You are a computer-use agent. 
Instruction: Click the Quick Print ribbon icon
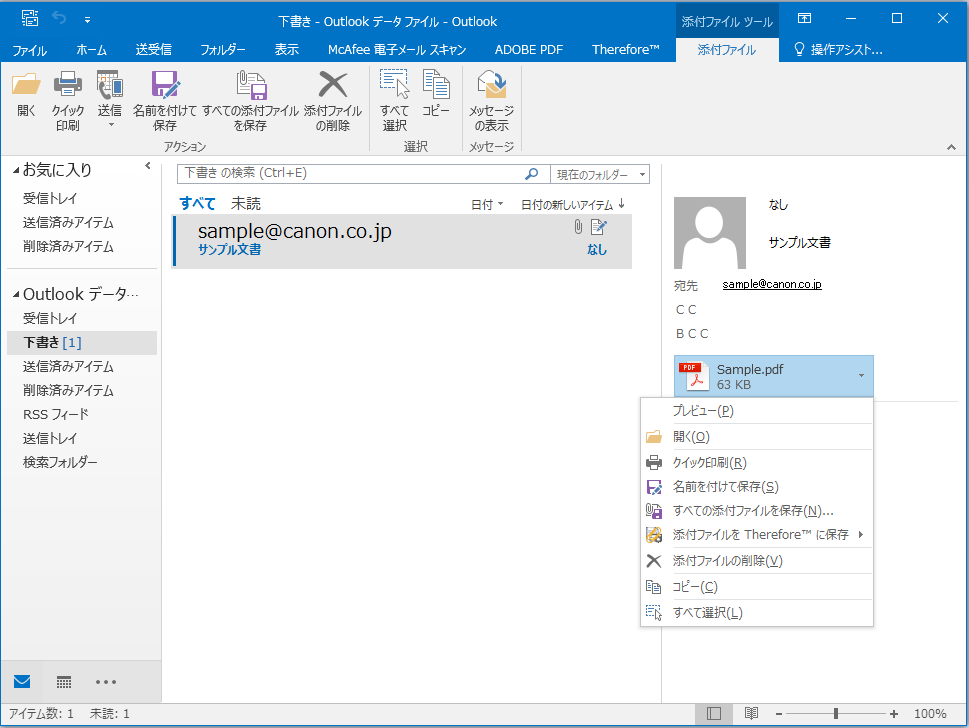click(67, 85)
